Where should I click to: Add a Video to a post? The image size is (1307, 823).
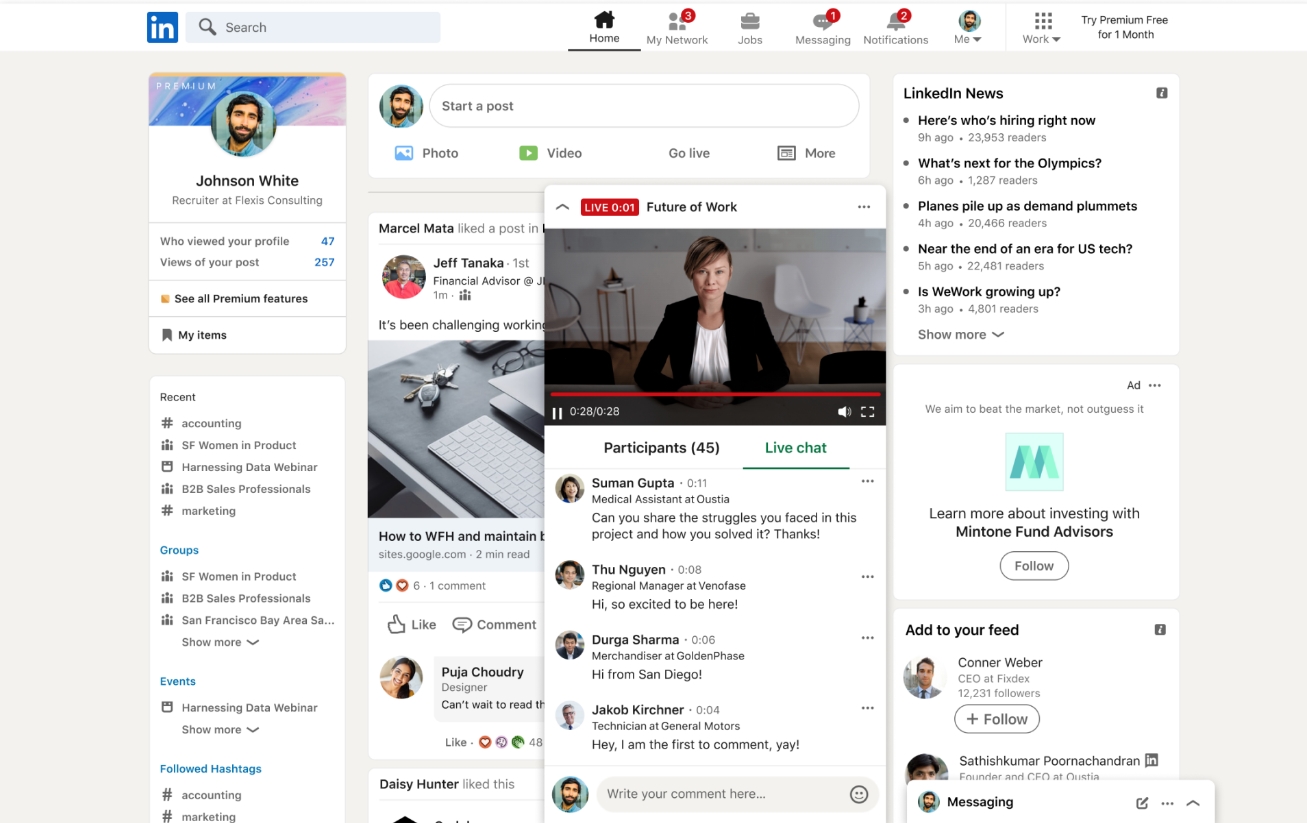(x=550, y=153)
